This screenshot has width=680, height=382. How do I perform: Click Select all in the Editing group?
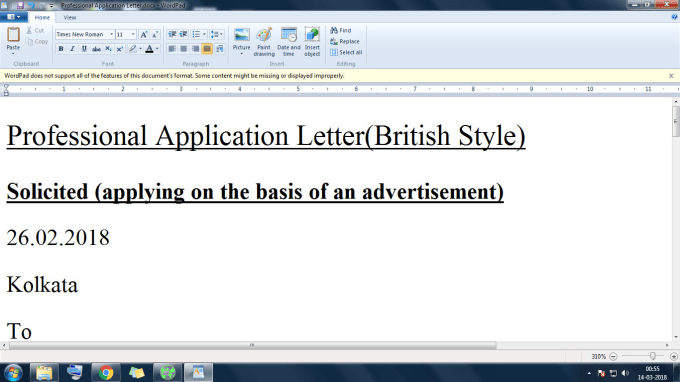coord(346,52)
